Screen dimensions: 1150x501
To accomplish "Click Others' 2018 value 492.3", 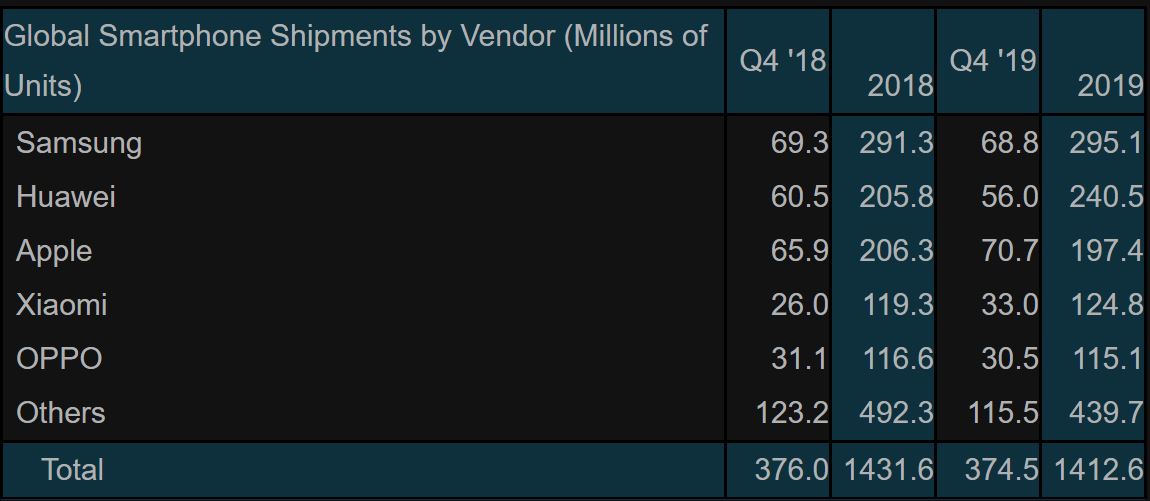I will [896, 413].
